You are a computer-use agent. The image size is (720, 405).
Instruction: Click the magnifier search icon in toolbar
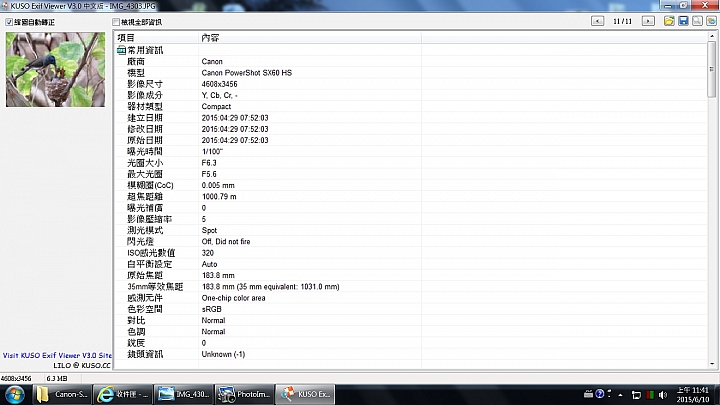click(698, 21)
